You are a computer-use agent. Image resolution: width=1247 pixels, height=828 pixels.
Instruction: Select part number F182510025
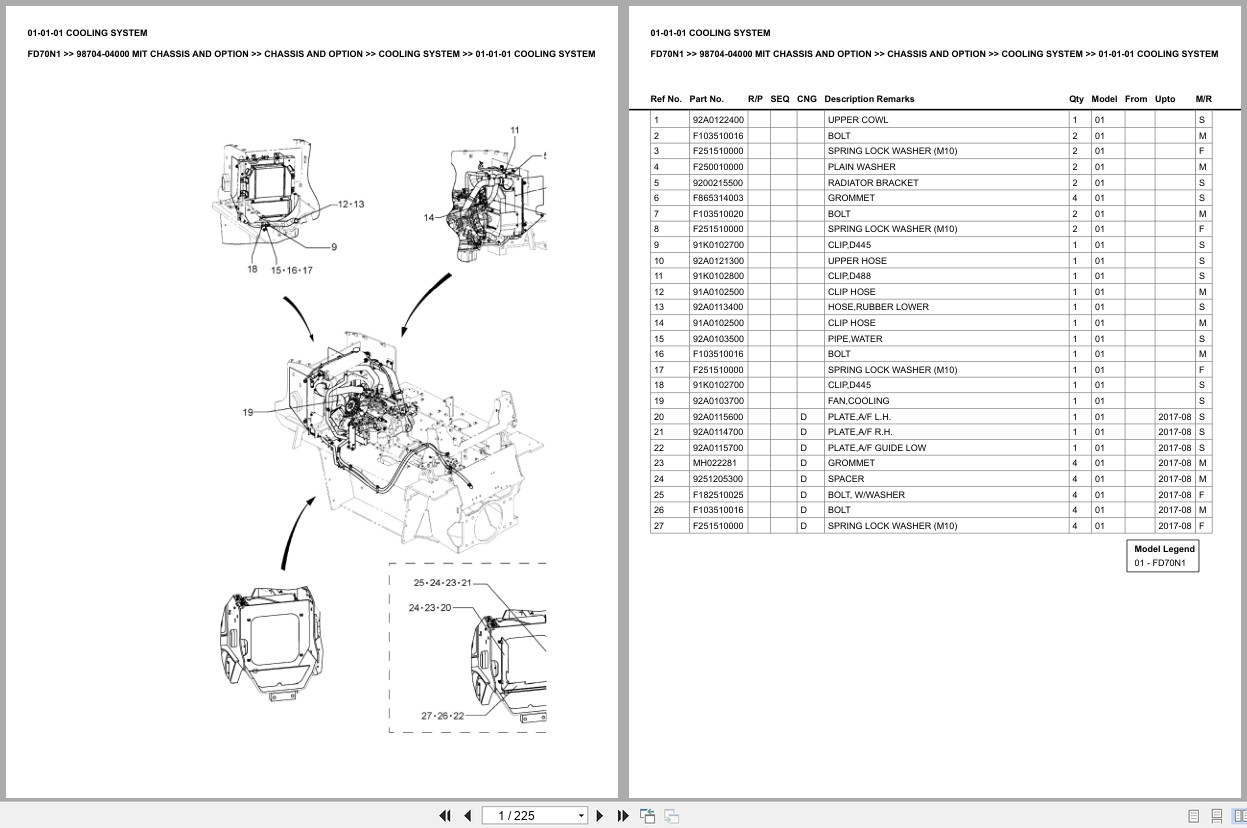pyautogui.click(x=718, y=495)
